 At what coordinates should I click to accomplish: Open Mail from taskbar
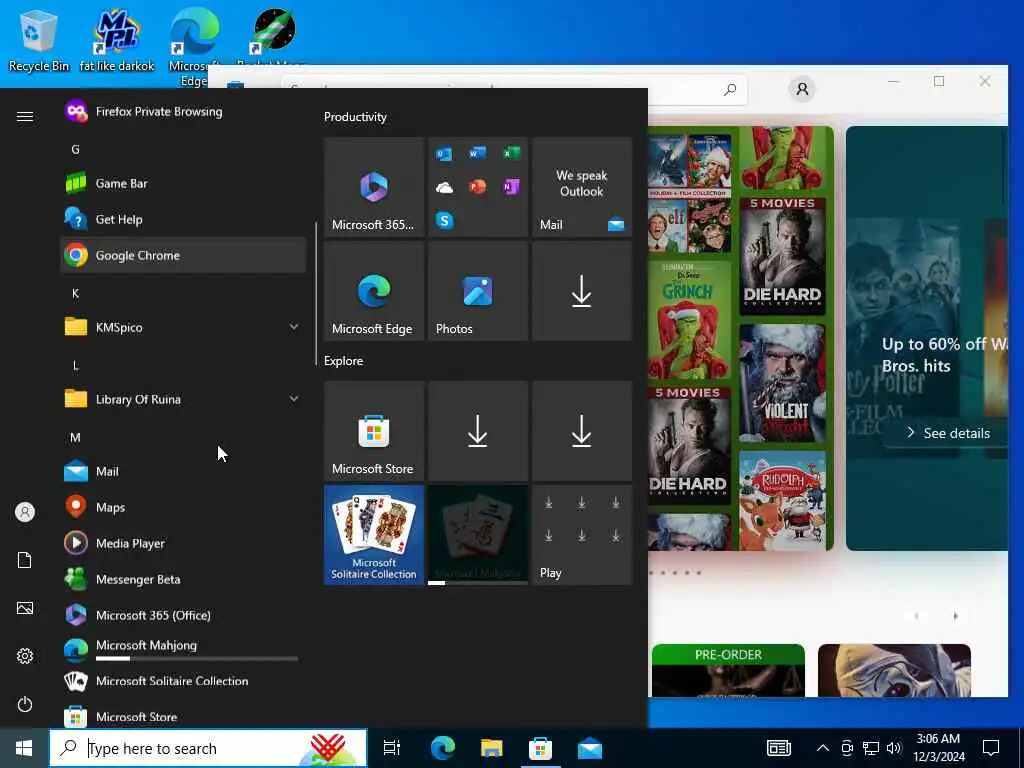tap(590, 748)
